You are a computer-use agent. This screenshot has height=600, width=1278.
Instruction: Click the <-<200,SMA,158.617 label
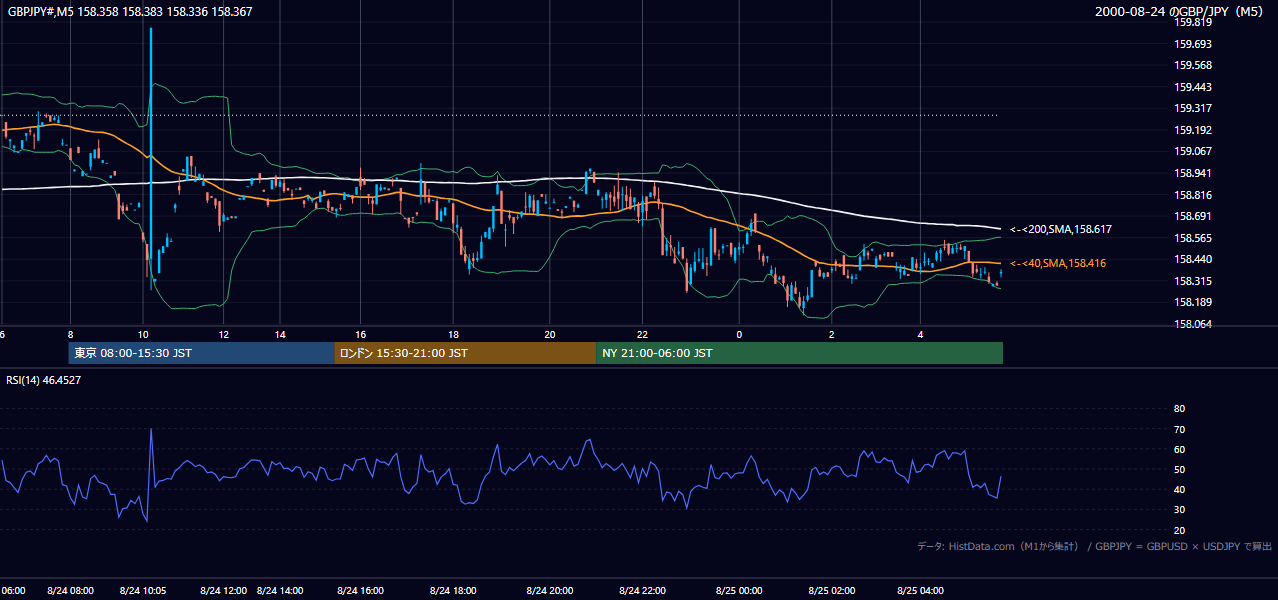[x=1061, y=229]
